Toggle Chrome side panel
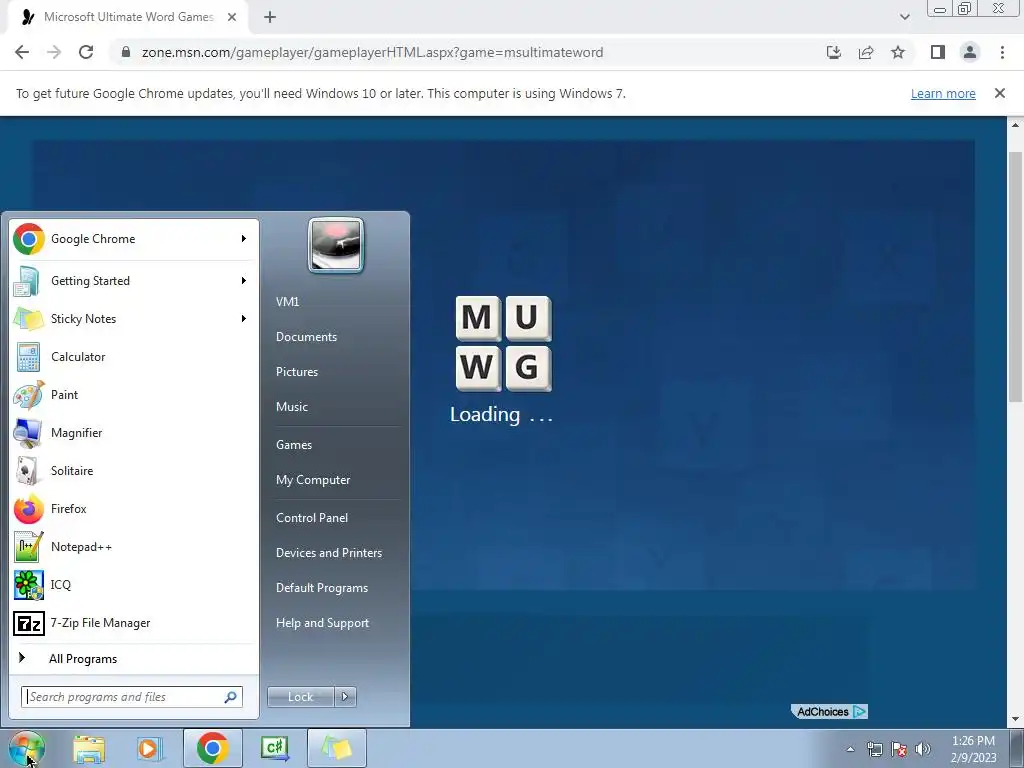1024x768 pixels. [x=938, y=52]
